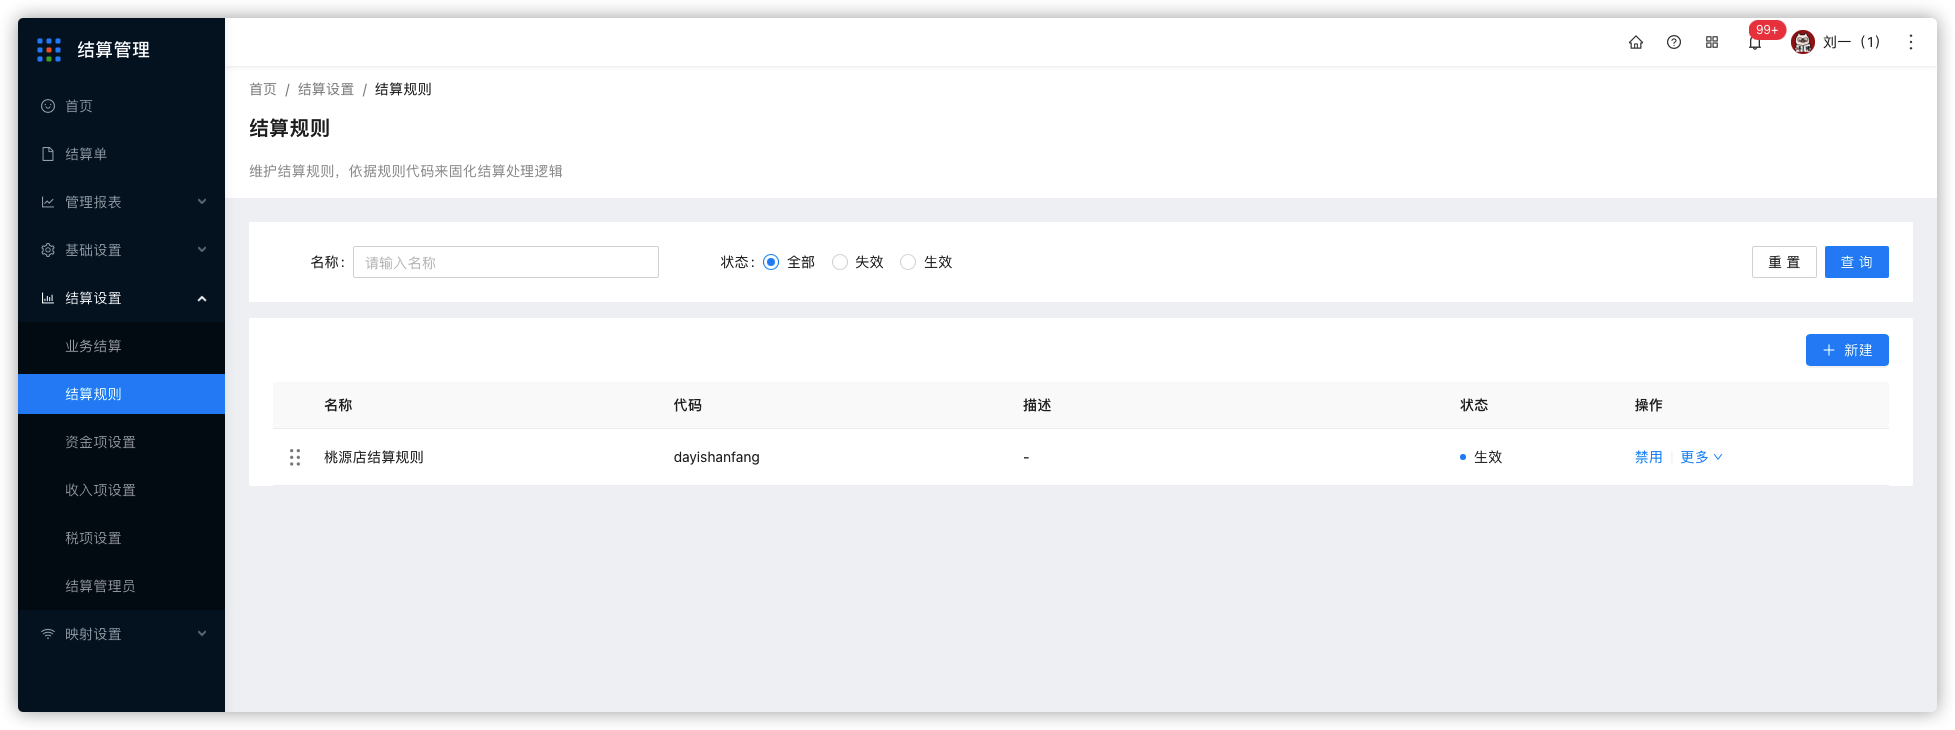
Task: Click the 管理报表 chart icon
Action: pos(48,202)
